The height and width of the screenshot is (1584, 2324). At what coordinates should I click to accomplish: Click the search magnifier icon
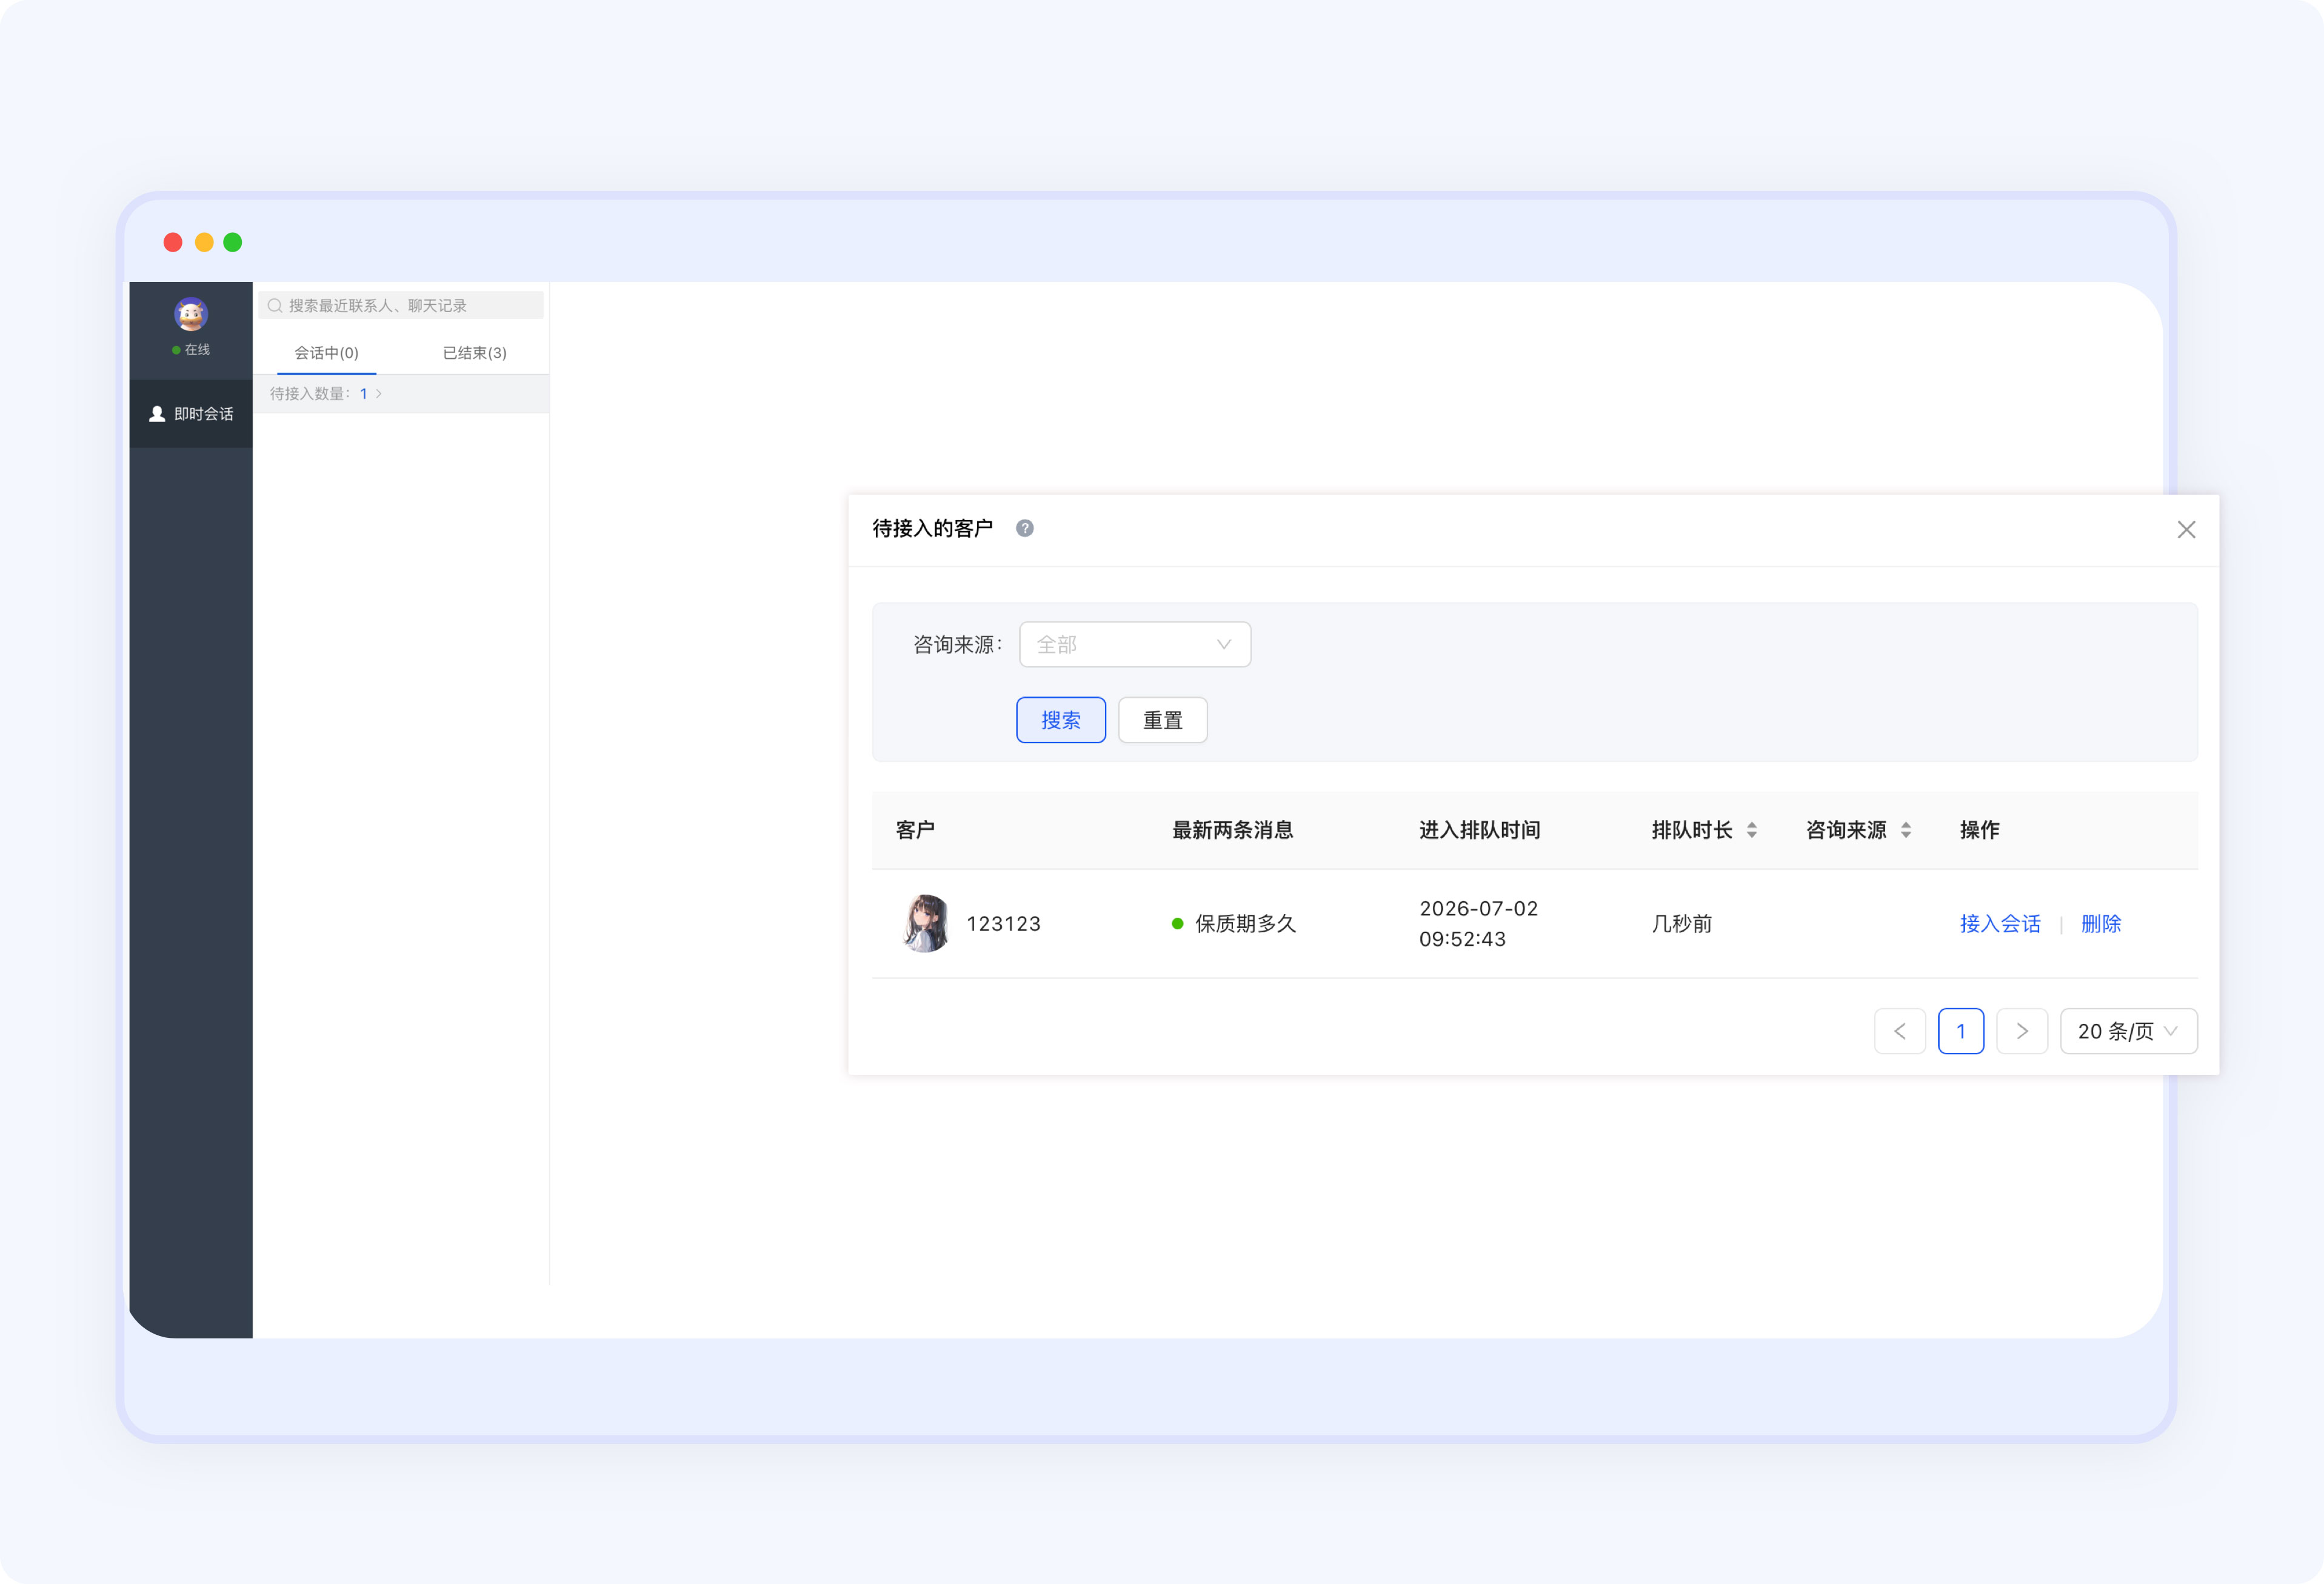274,306
